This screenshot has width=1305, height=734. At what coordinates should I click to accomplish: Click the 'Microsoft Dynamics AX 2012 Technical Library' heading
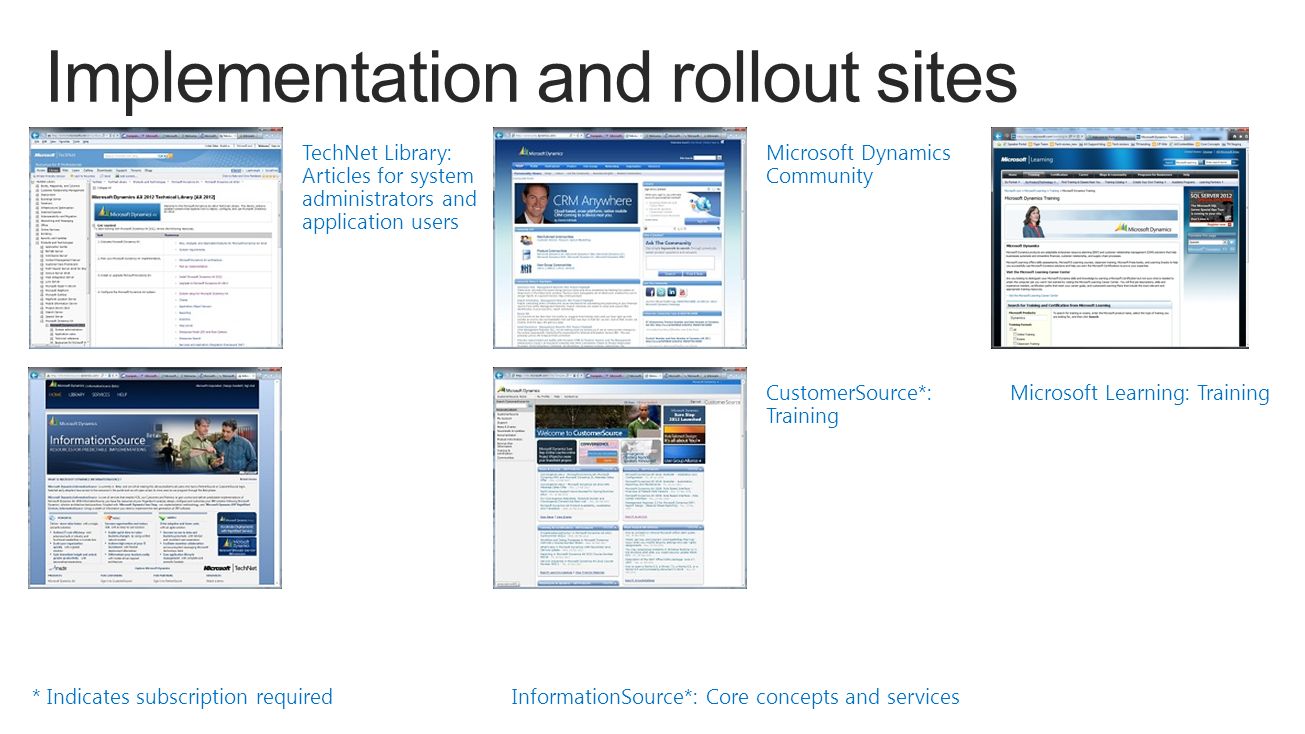coord(153,197)
